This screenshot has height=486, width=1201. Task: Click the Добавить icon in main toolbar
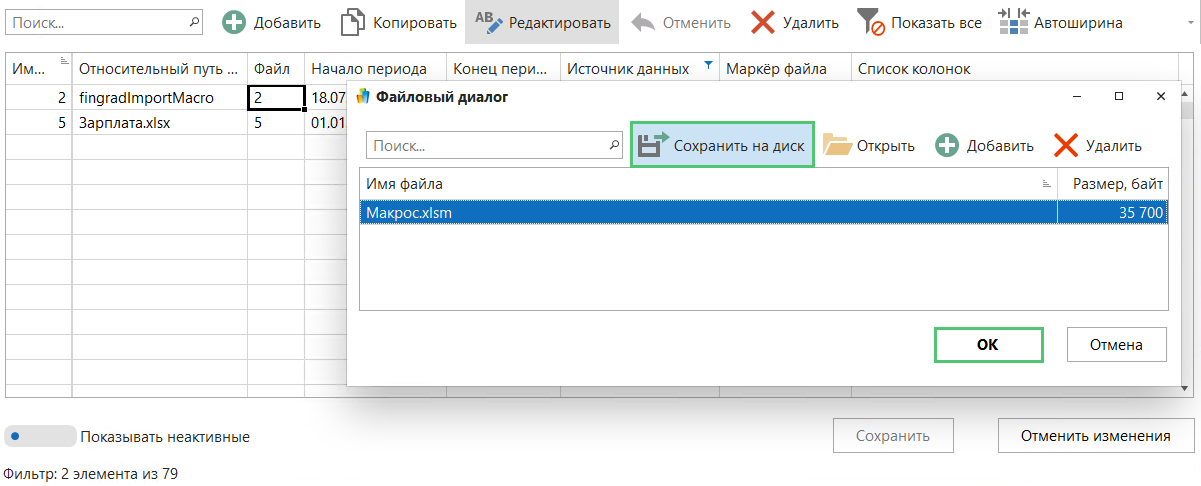(234, 22)
